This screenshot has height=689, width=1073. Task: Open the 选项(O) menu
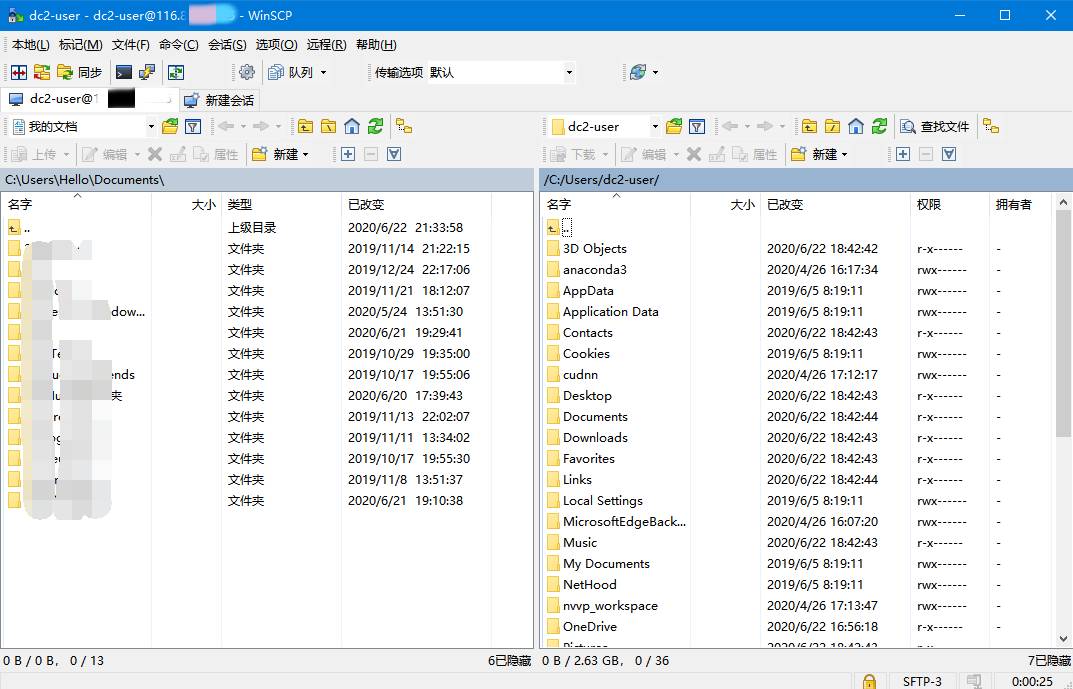pos(276,45)
